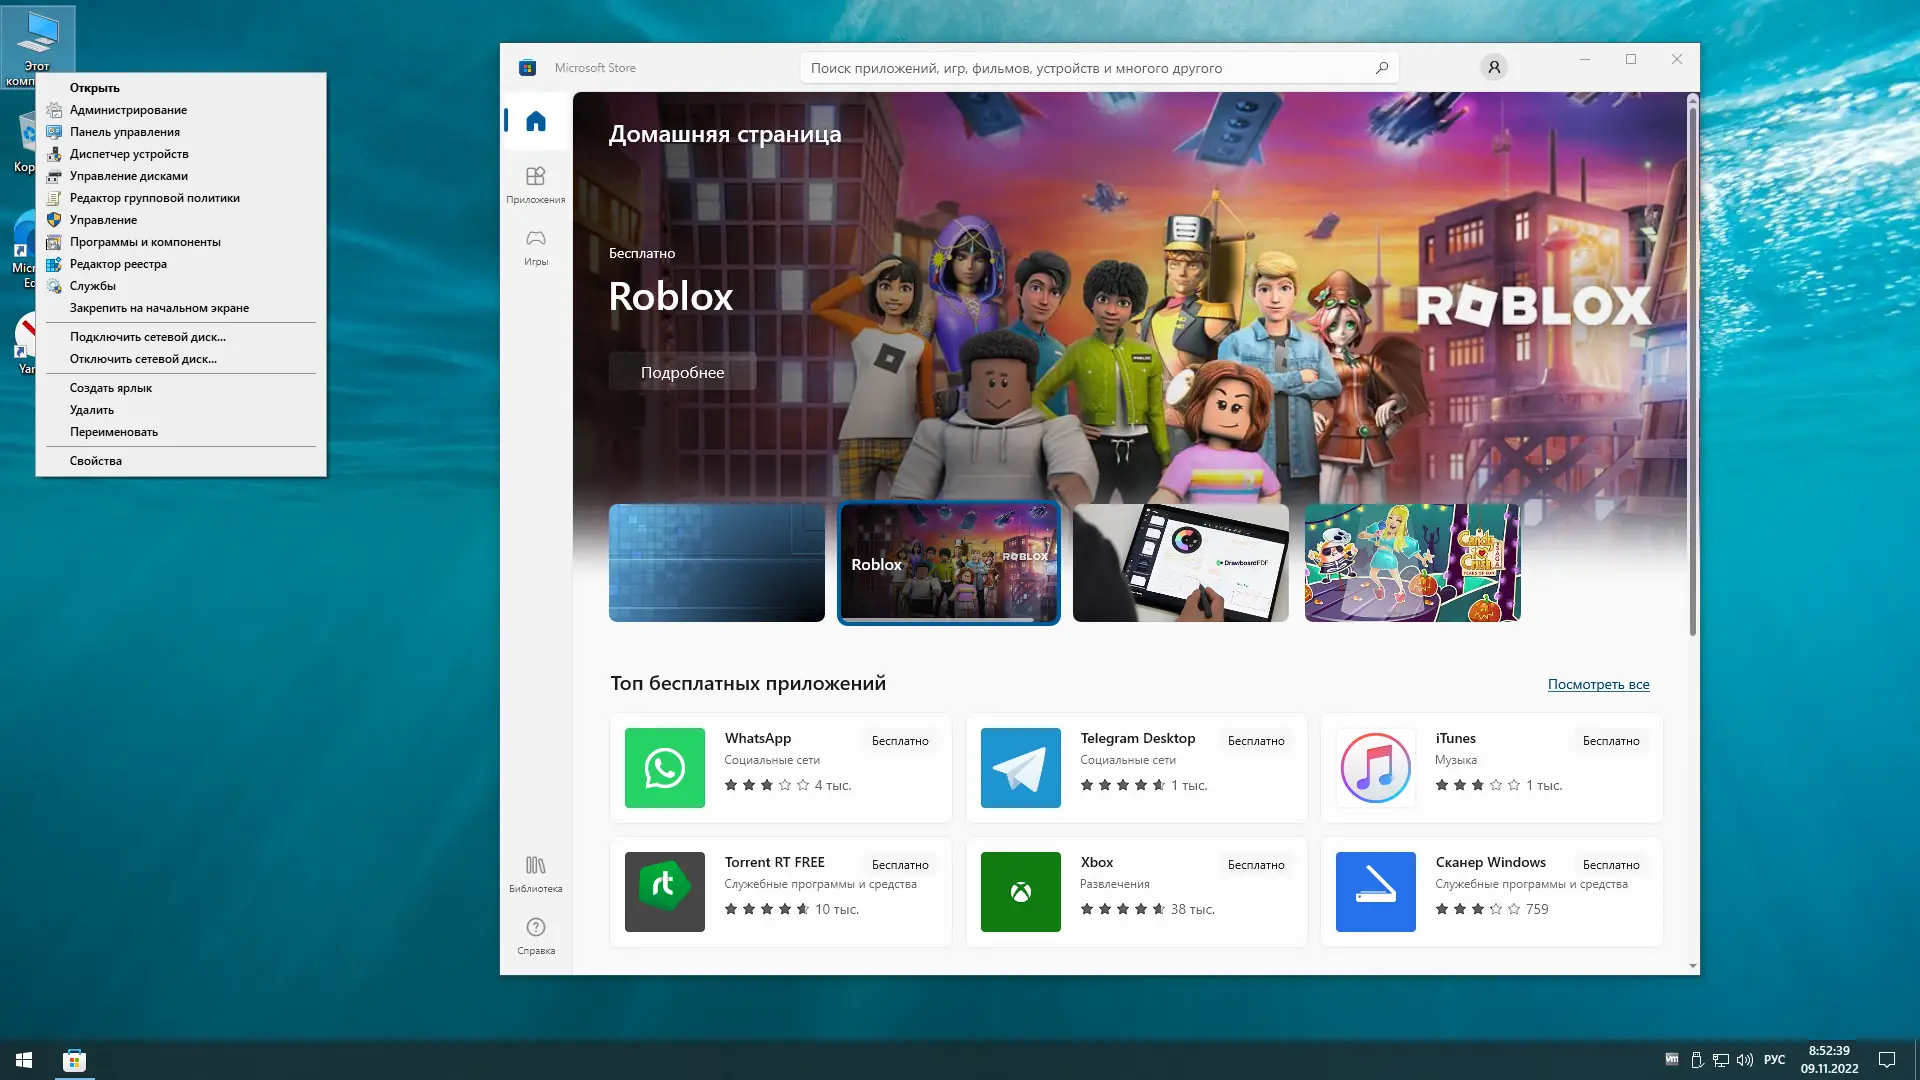The width and height of the screenshot is (1920, 1080).
Task: Open the Xbox app tile
Action: 1135,891
